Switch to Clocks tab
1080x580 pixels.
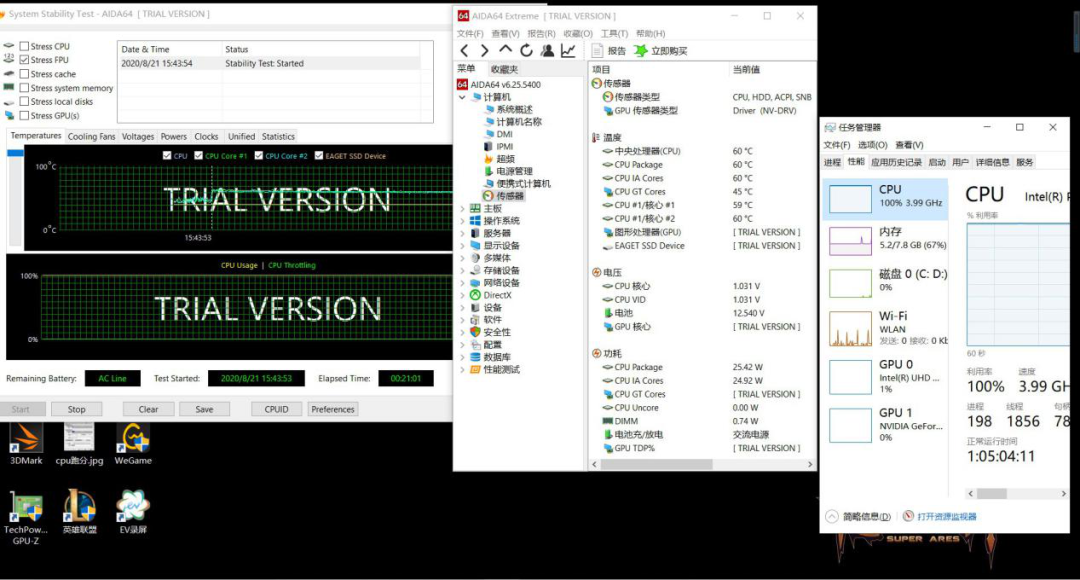[x=206, y=136]
